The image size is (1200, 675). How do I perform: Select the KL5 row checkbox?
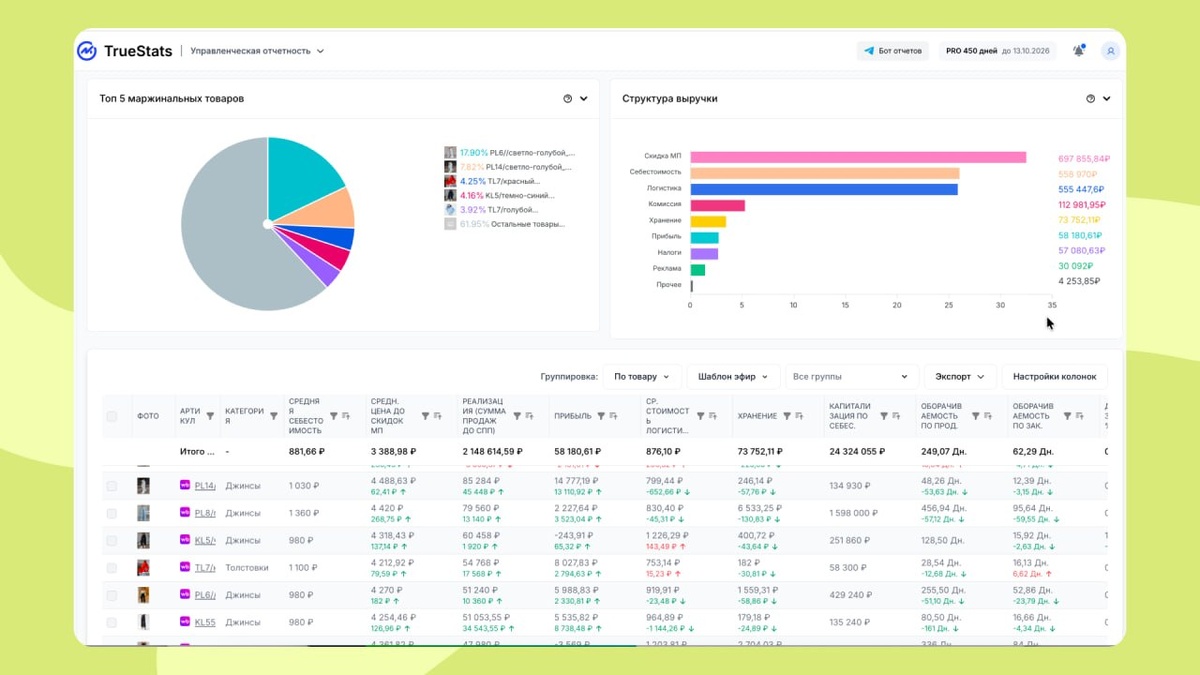click(x=111, y=540)
